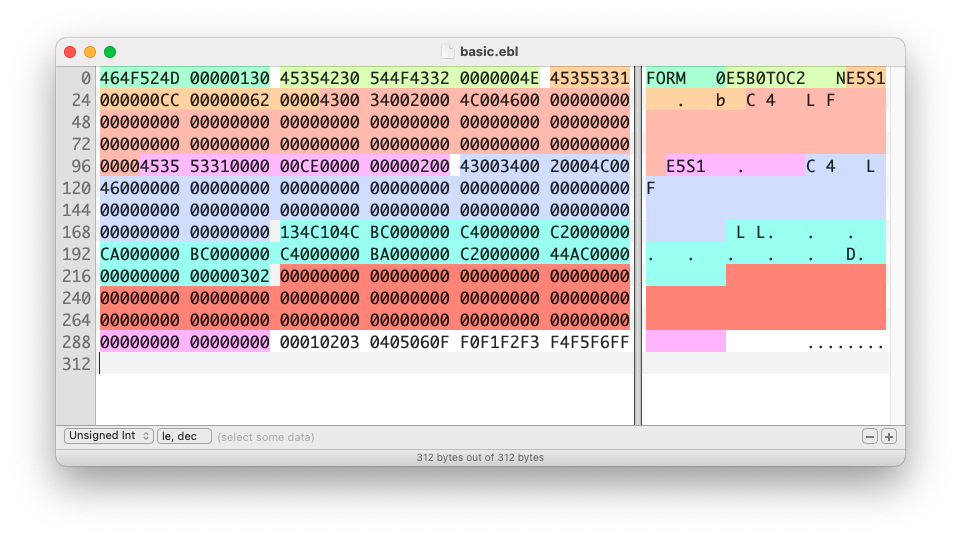Click the 'le, dec' format button
This screenshot has width=961, height=540.
(184, 436)
